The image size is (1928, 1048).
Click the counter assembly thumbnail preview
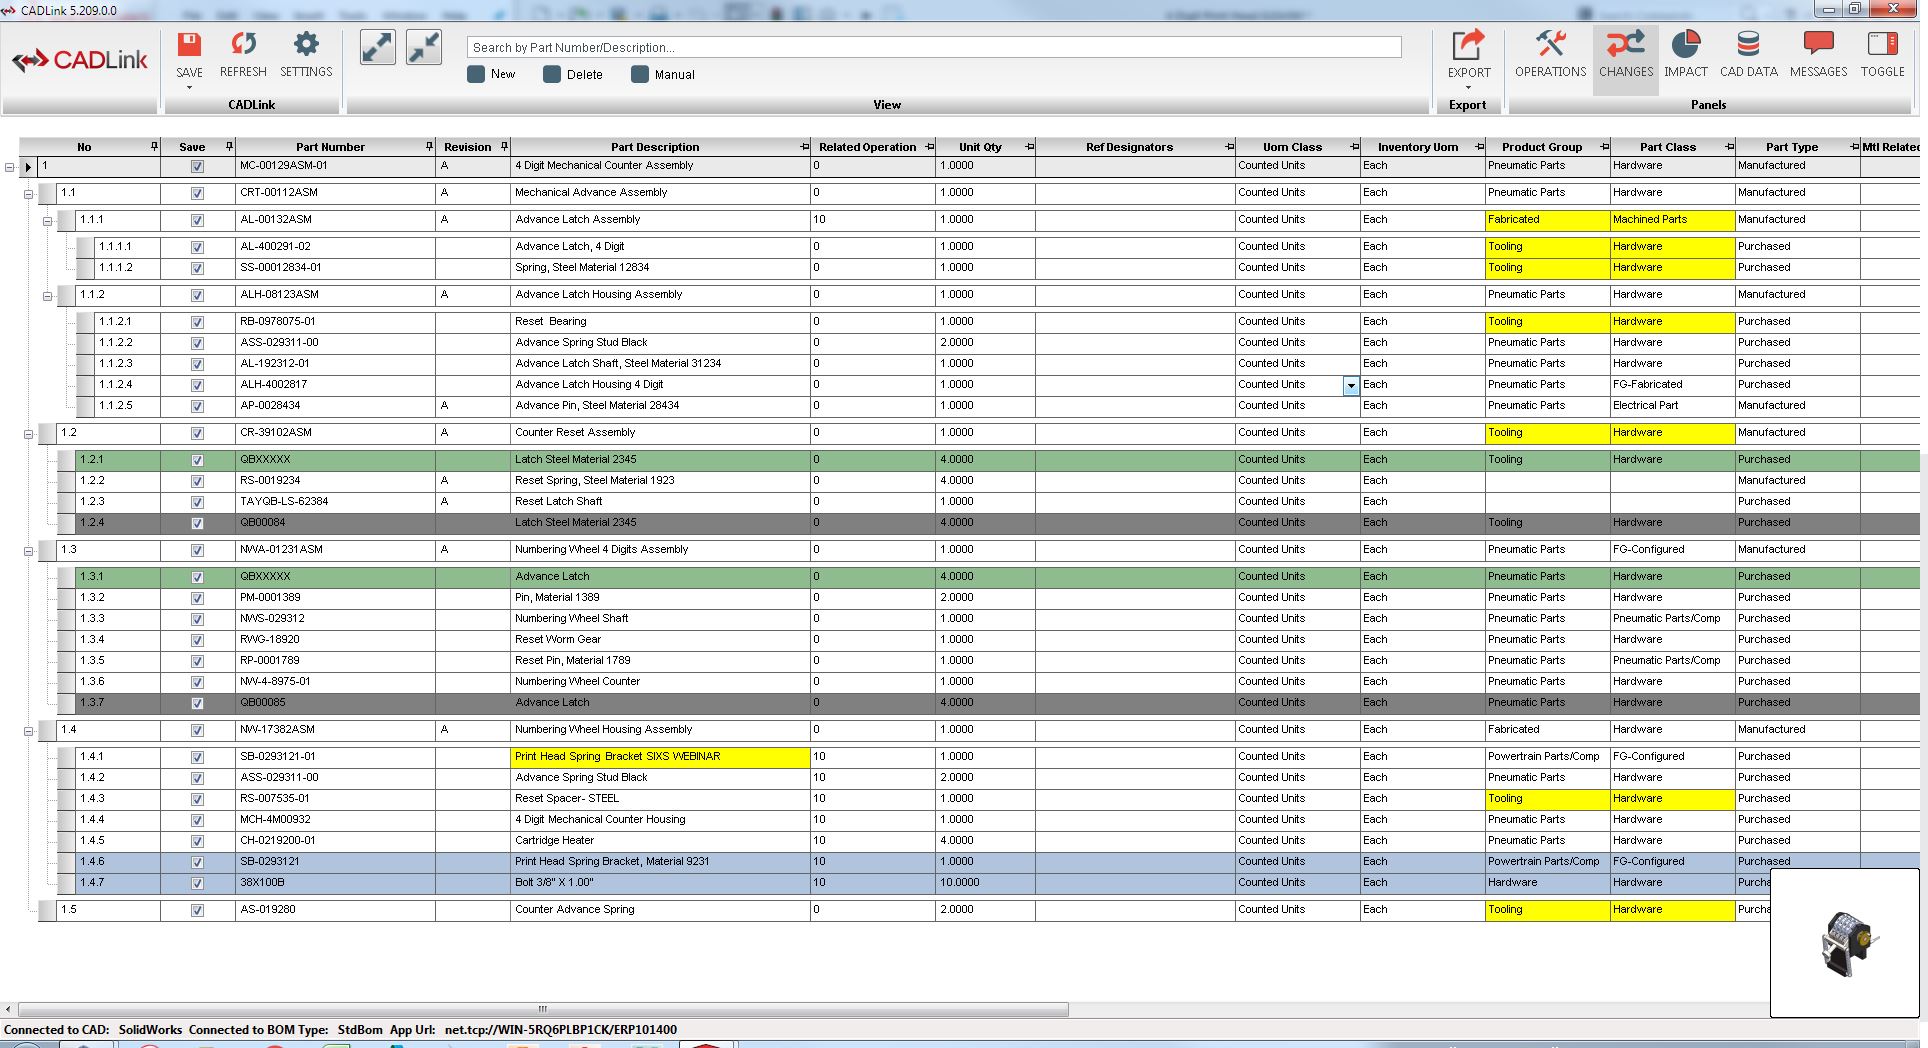point(1846,943)
